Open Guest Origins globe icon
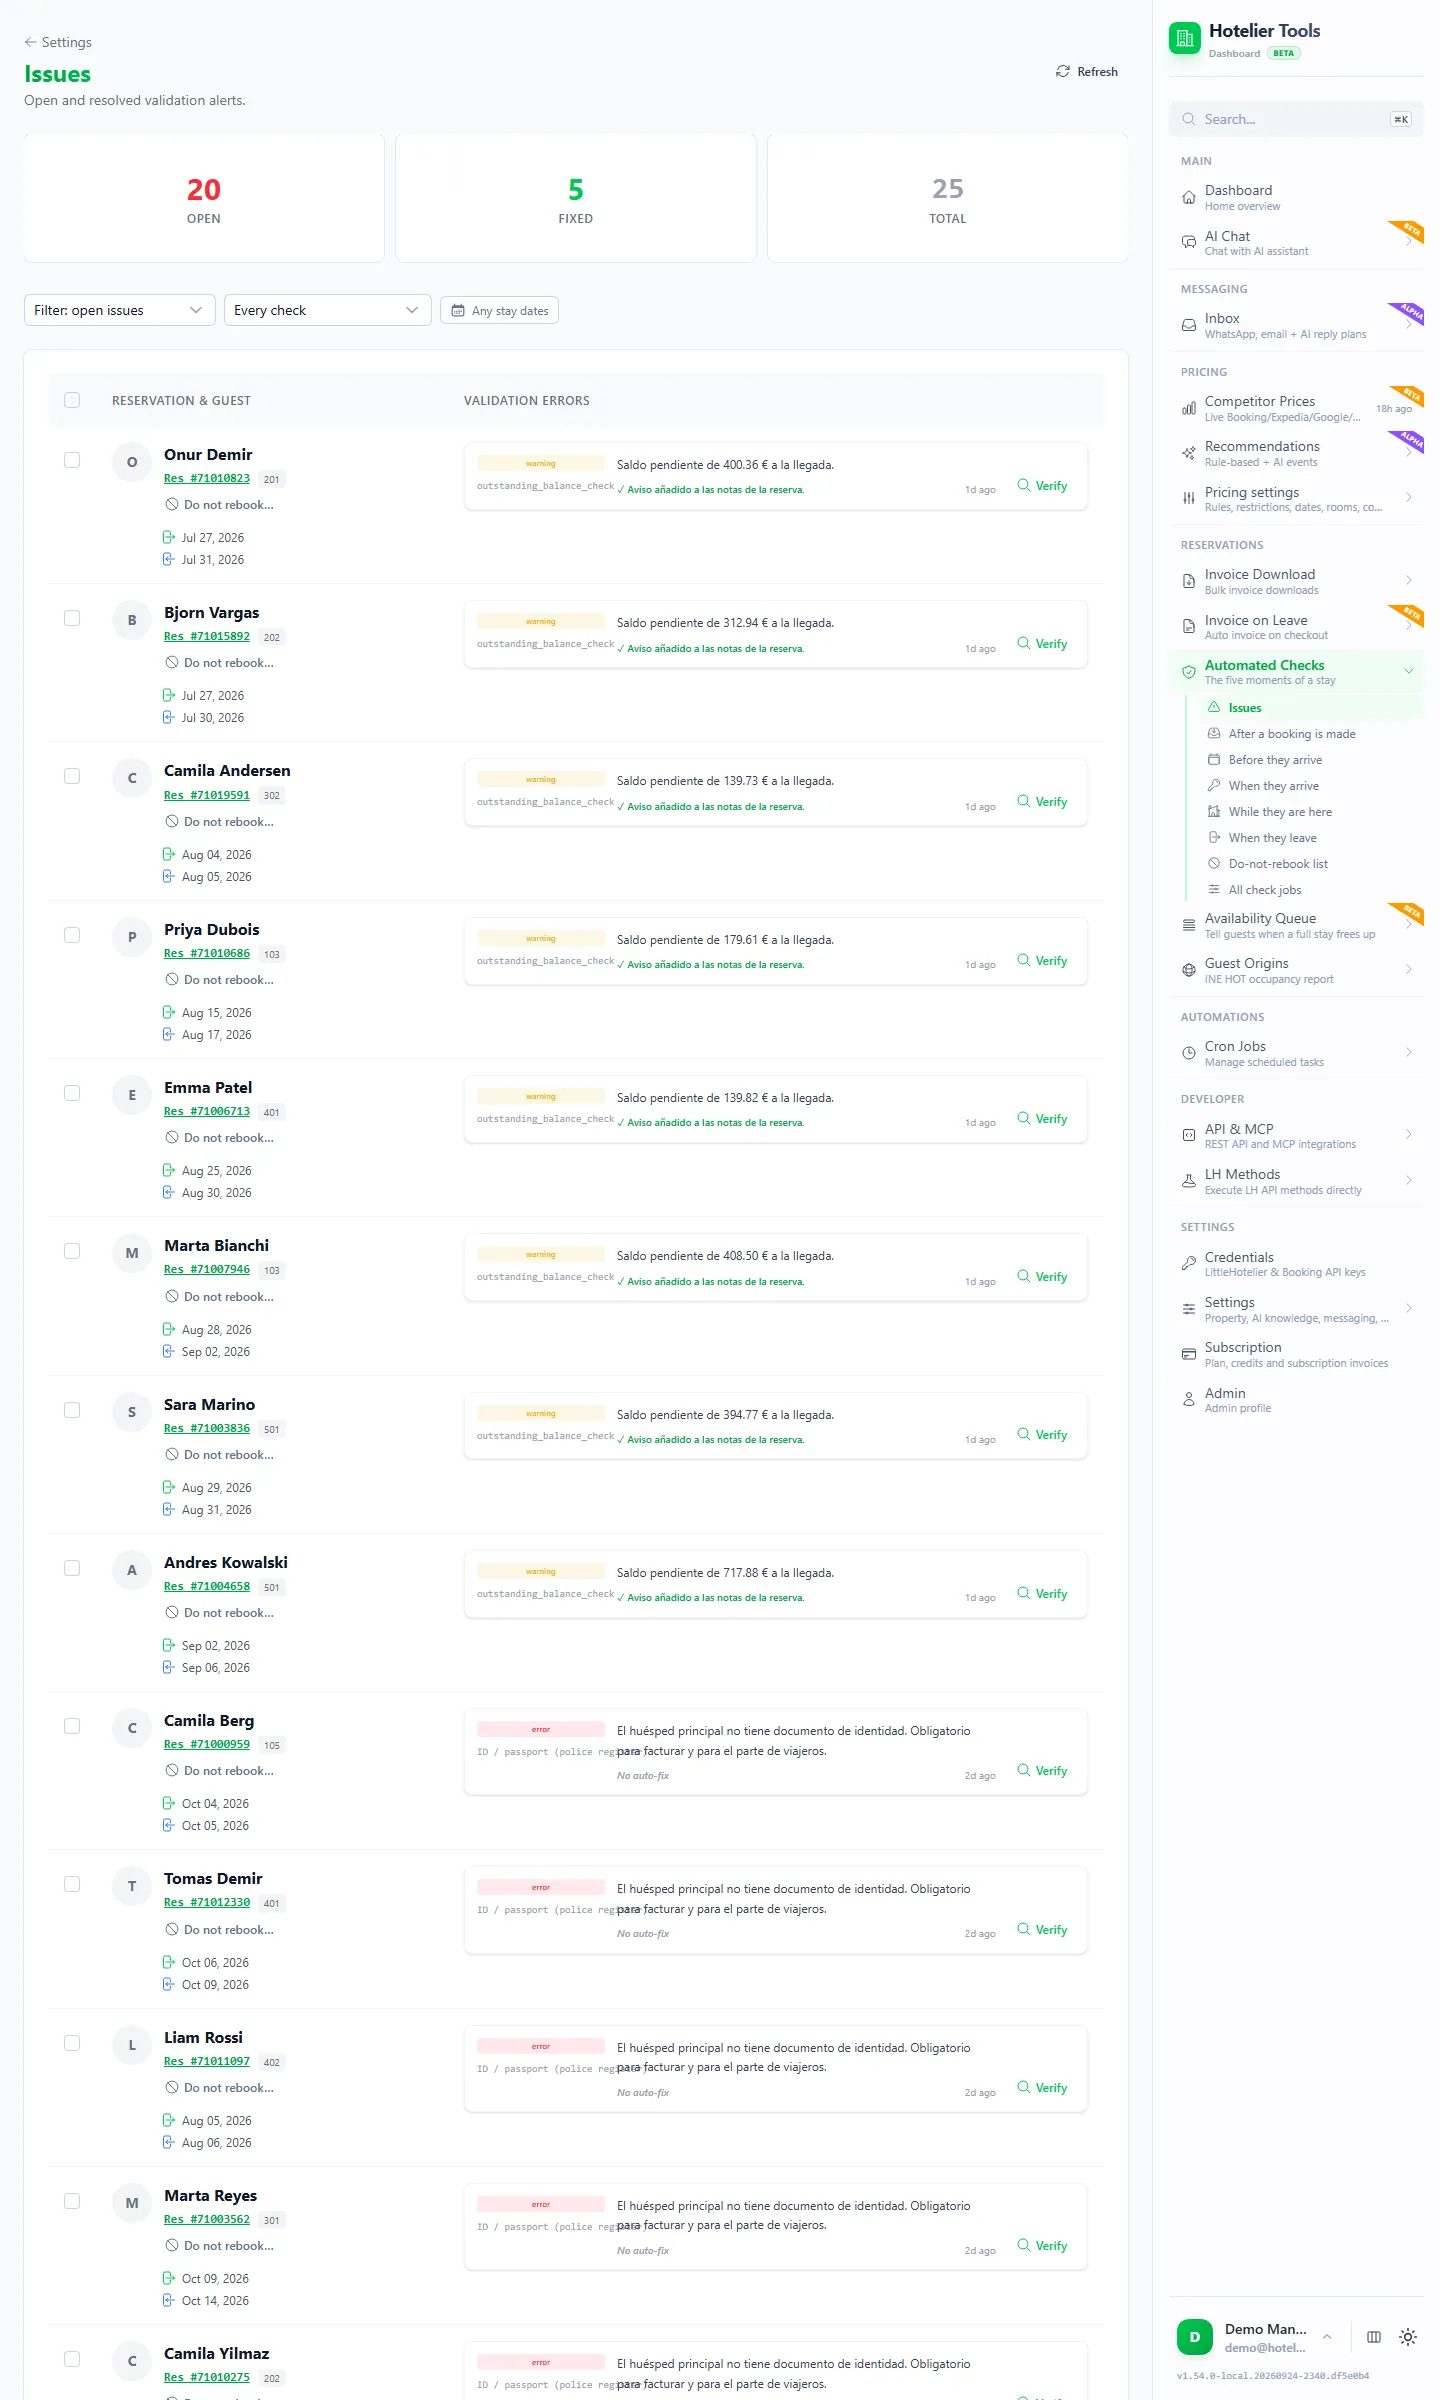 coord(1189,970)
